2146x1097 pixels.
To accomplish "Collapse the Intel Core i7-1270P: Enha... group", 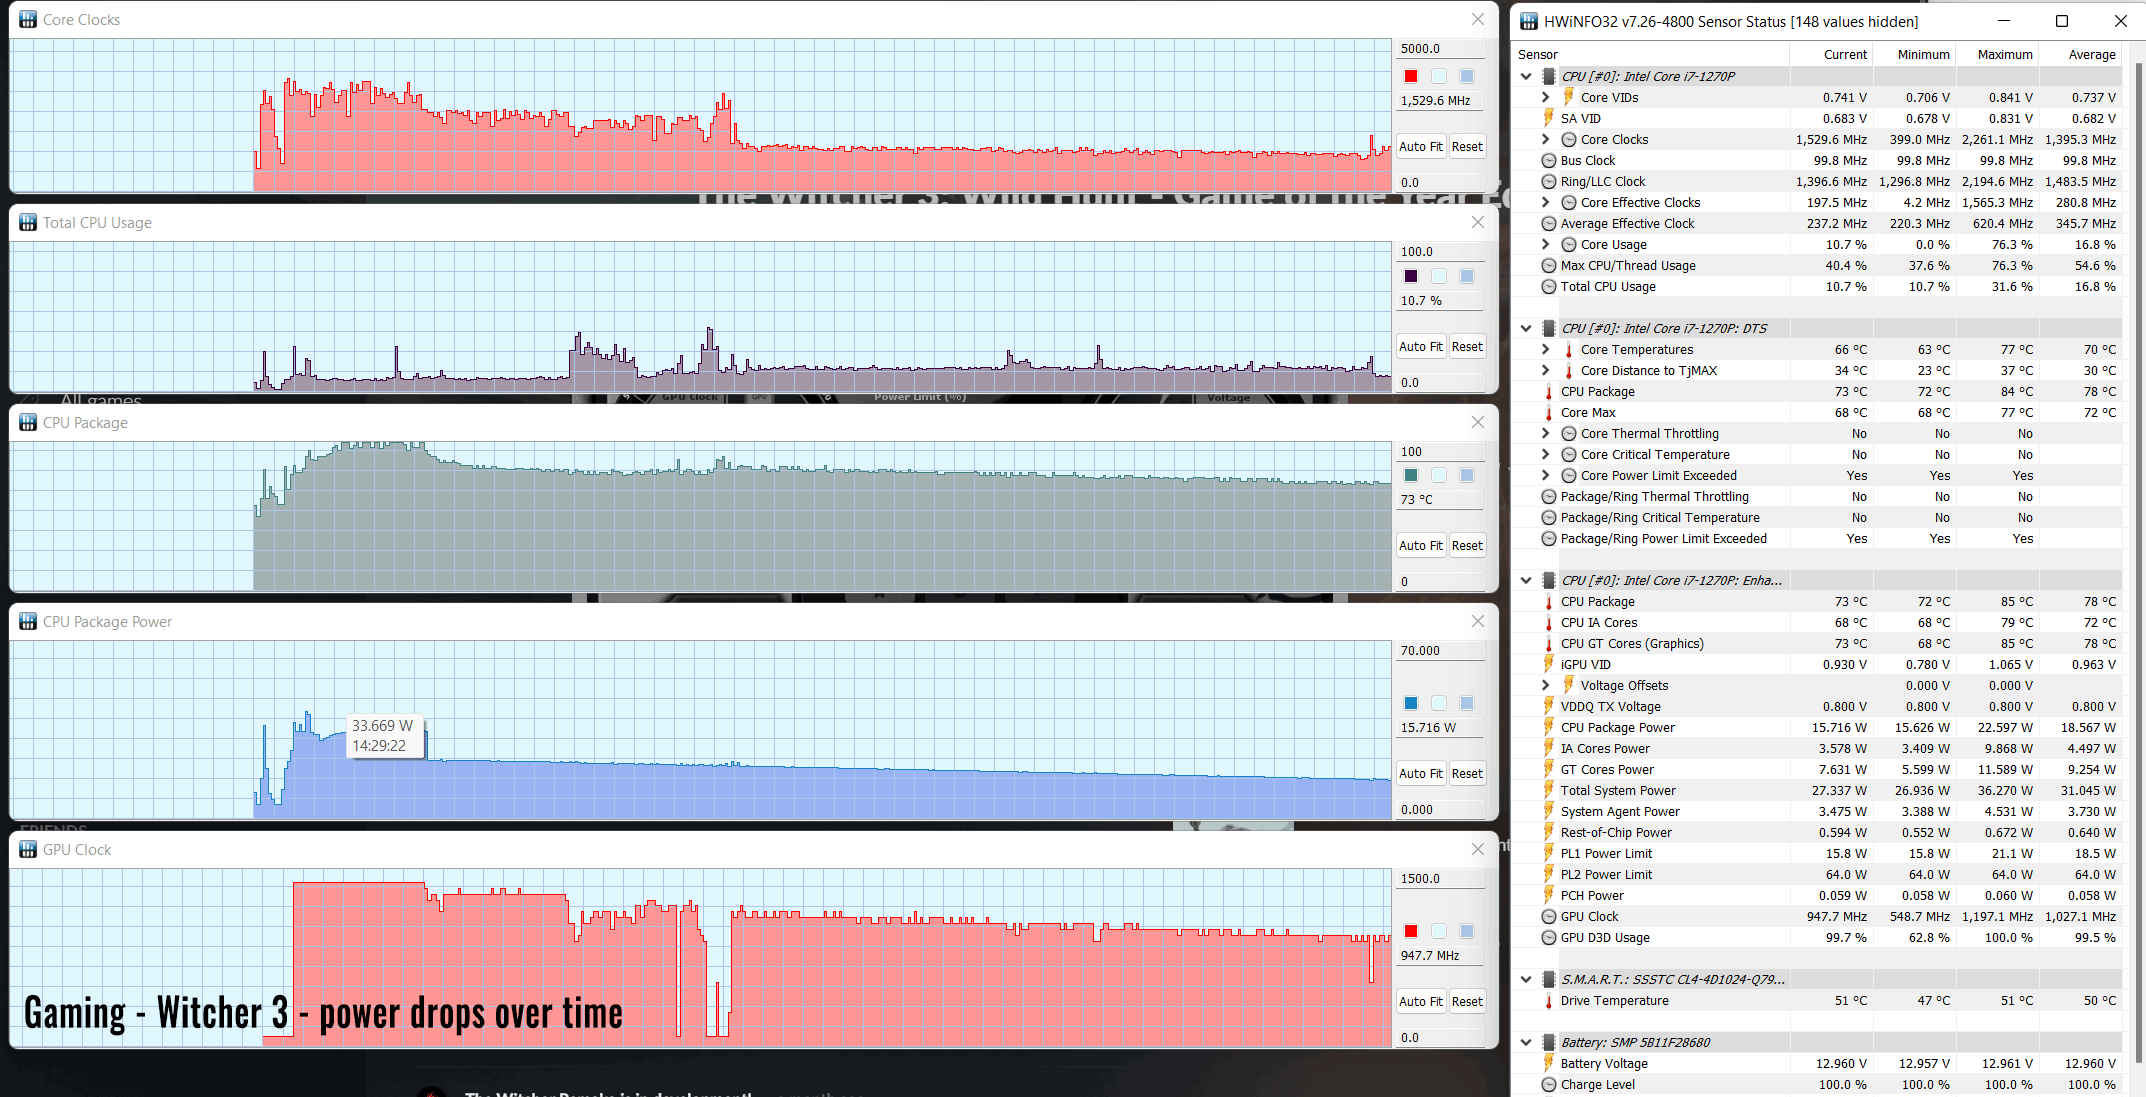I will (1526, 580).
